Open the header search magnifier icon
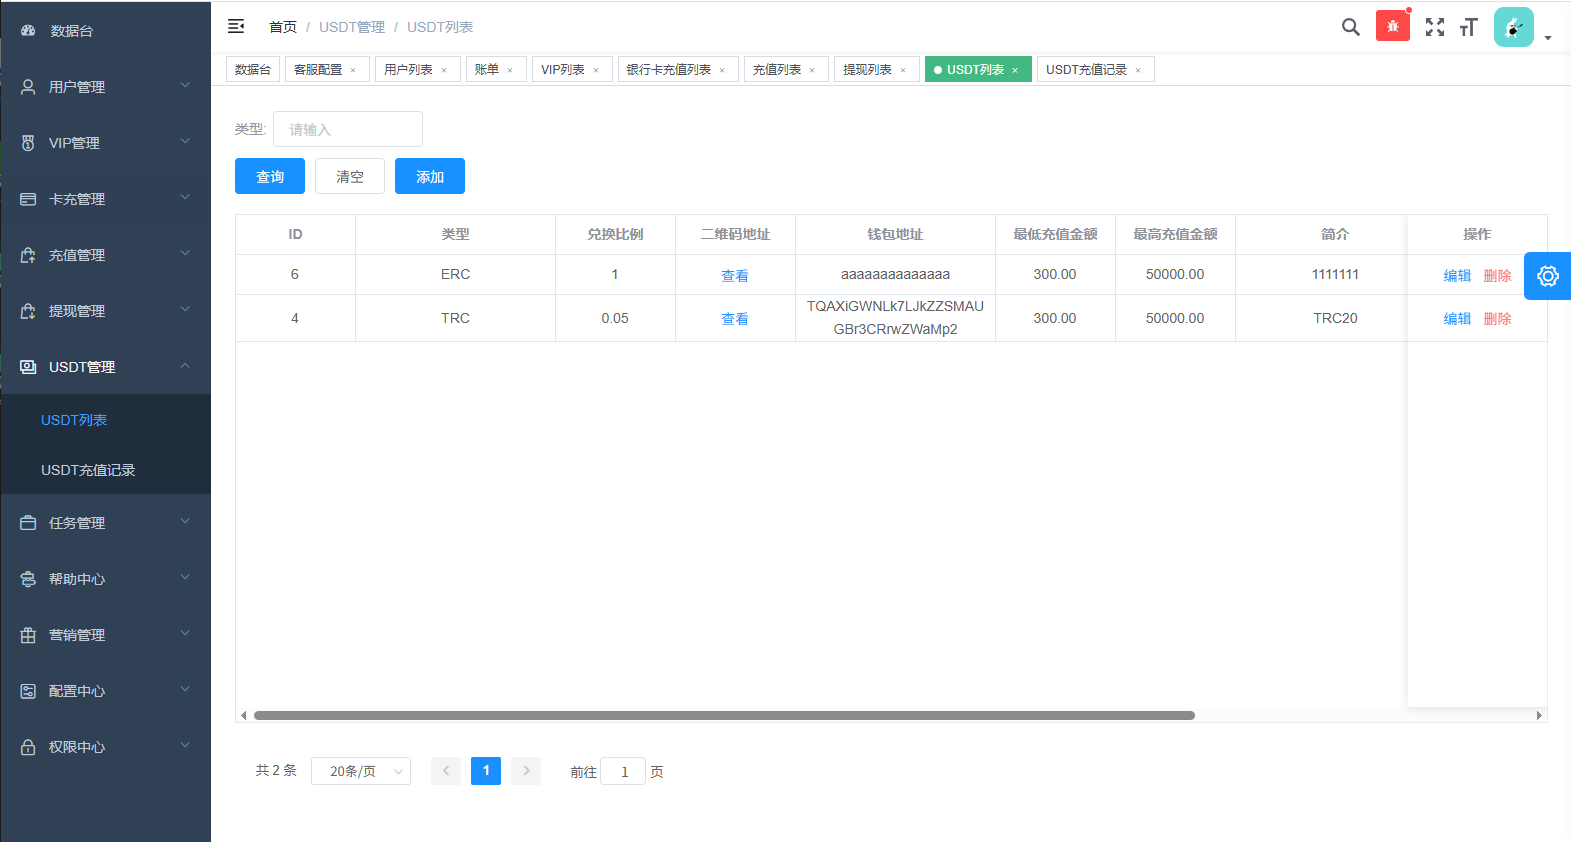 (x=1350, y=27)
